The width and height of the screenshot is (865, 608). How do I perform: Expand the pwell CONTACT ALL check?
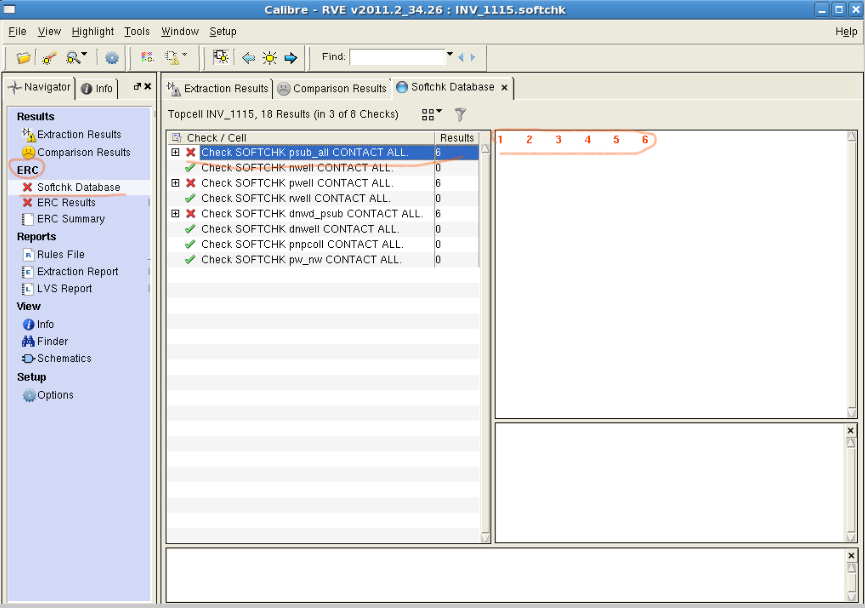(x=175, y=183)
